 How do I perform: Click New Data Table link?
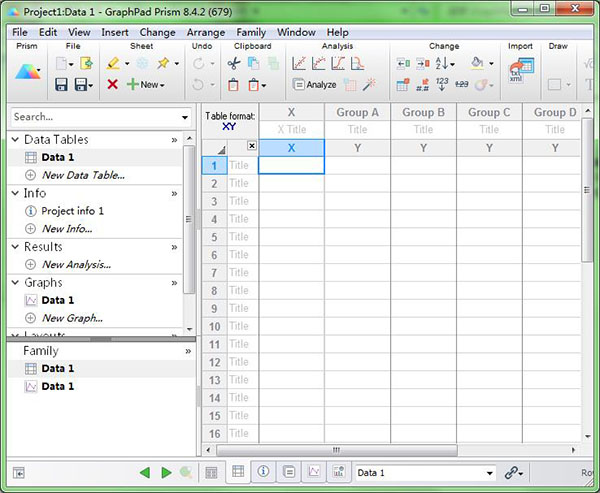pyautogui.click(x=83, y=175)
